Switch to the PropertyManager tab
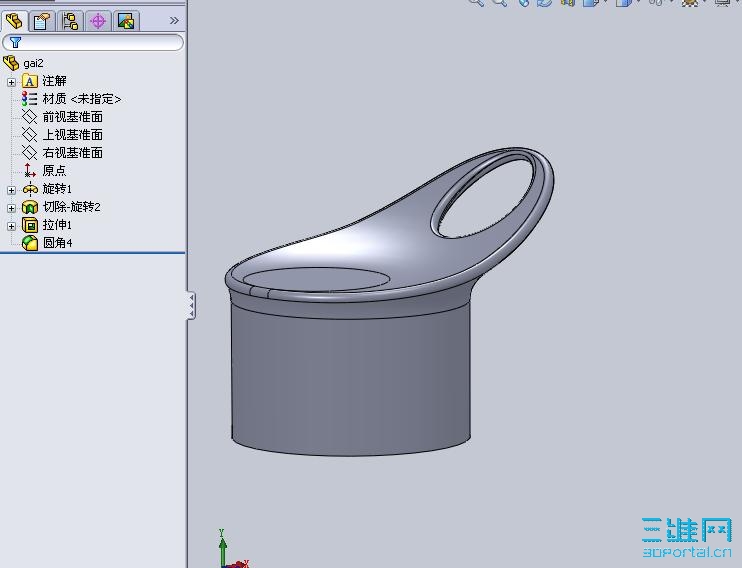This screenshot has height=568, width=742. coord(42,21)
